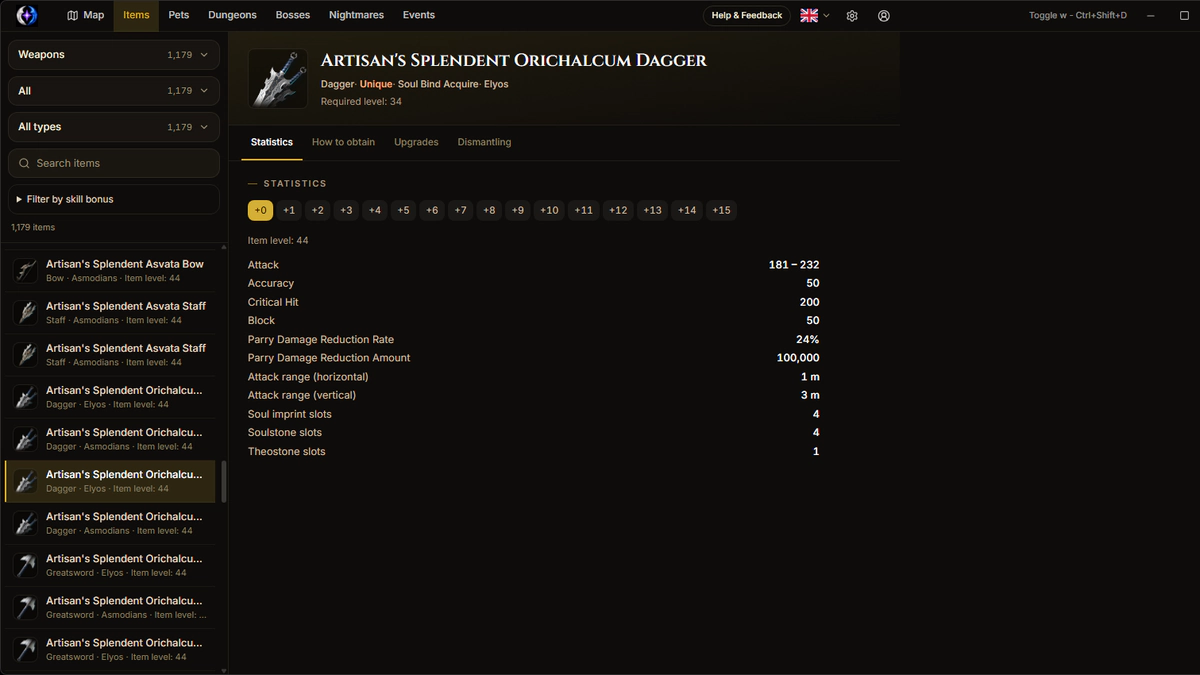The width and height of the screenshot is (1200, 675).
Task: Click the Parry Damage Reduction Amount label
Action: click(x=329, y=358)
